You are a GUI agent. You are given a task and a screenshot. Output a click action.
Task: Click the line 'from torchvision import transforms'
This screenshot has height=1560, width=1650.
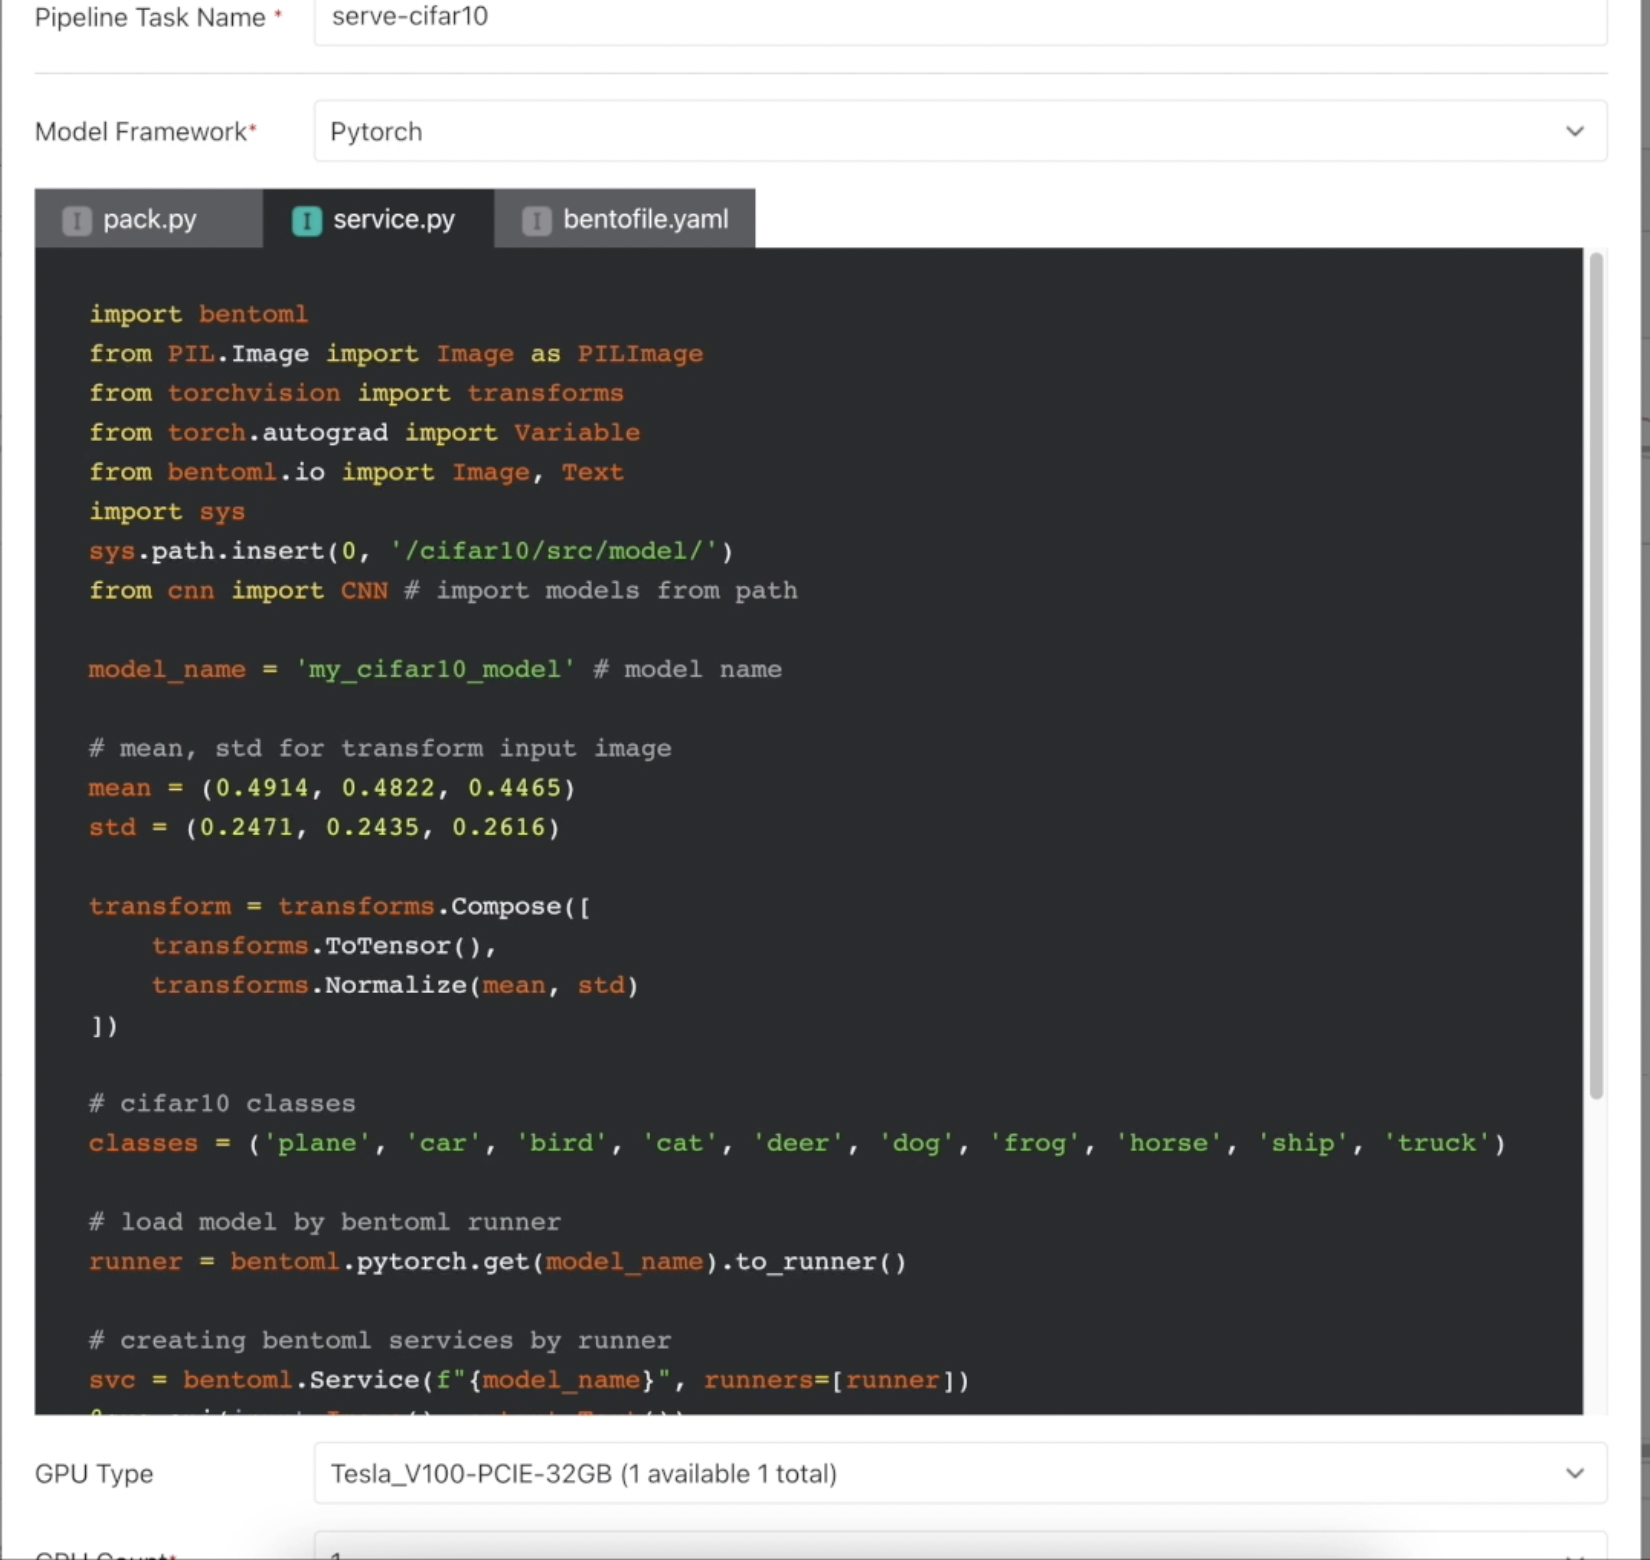point(356,393)
